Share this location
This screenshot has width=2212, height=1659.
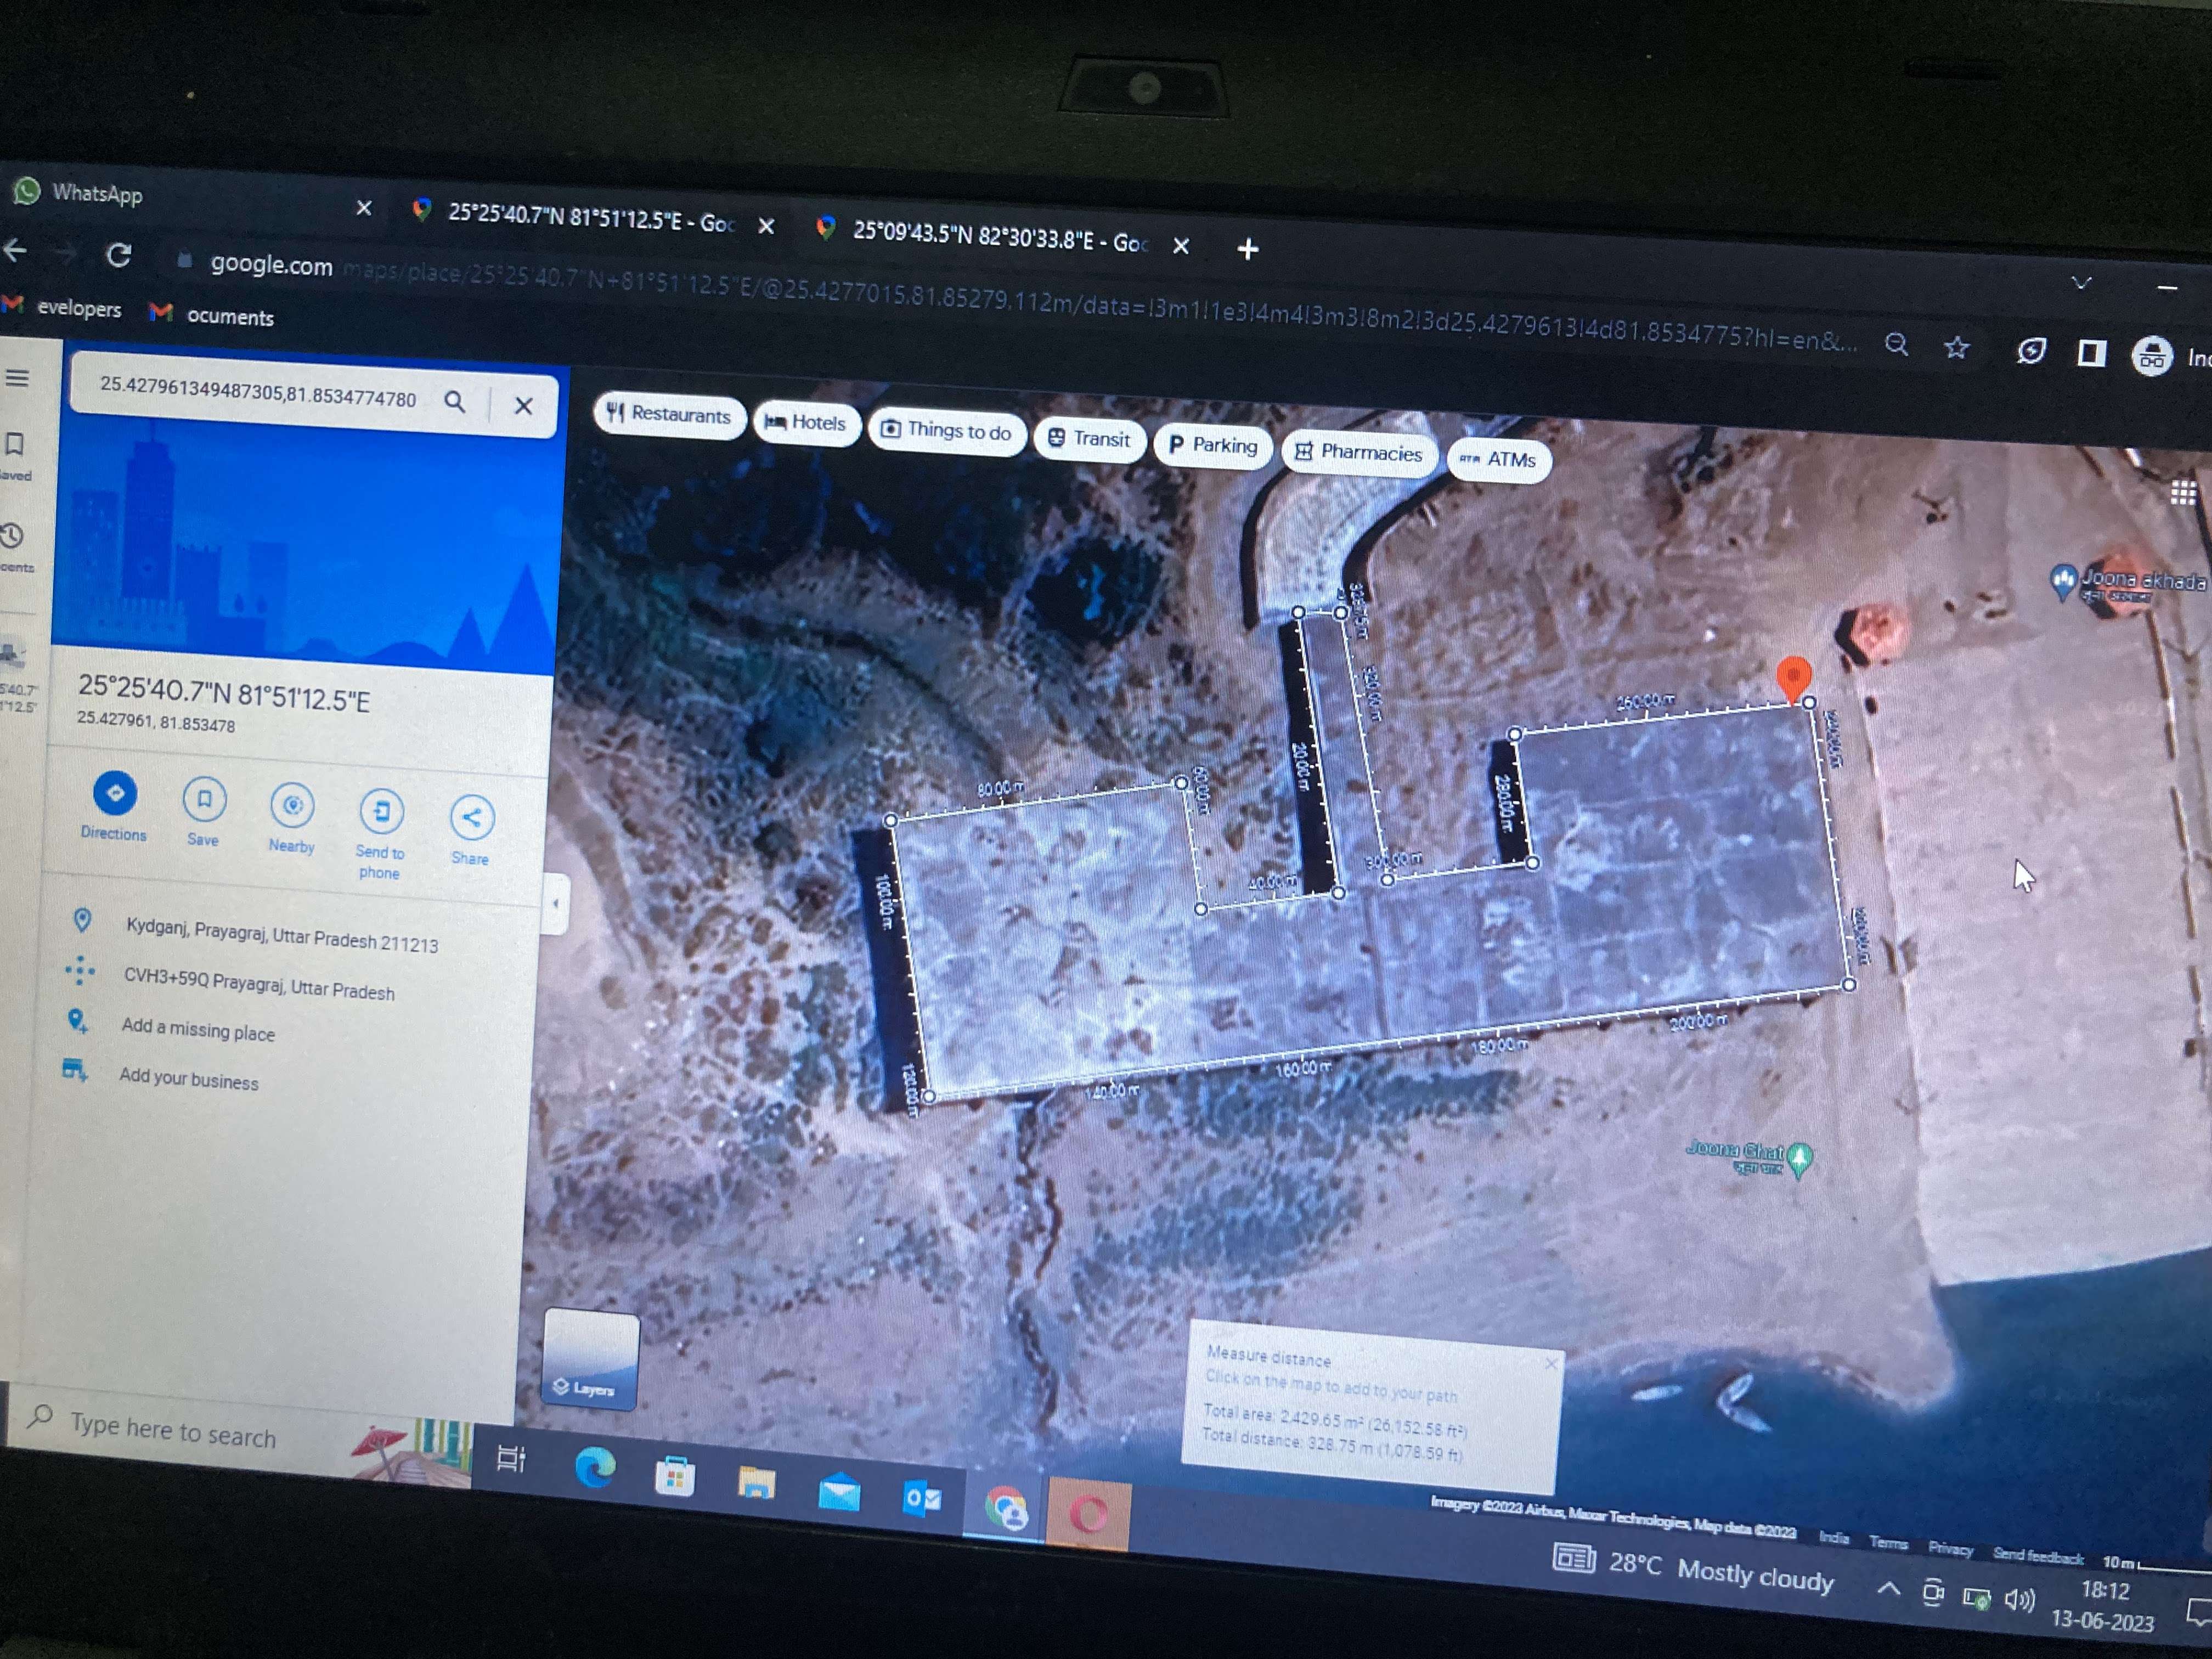(x=471, y=829)
